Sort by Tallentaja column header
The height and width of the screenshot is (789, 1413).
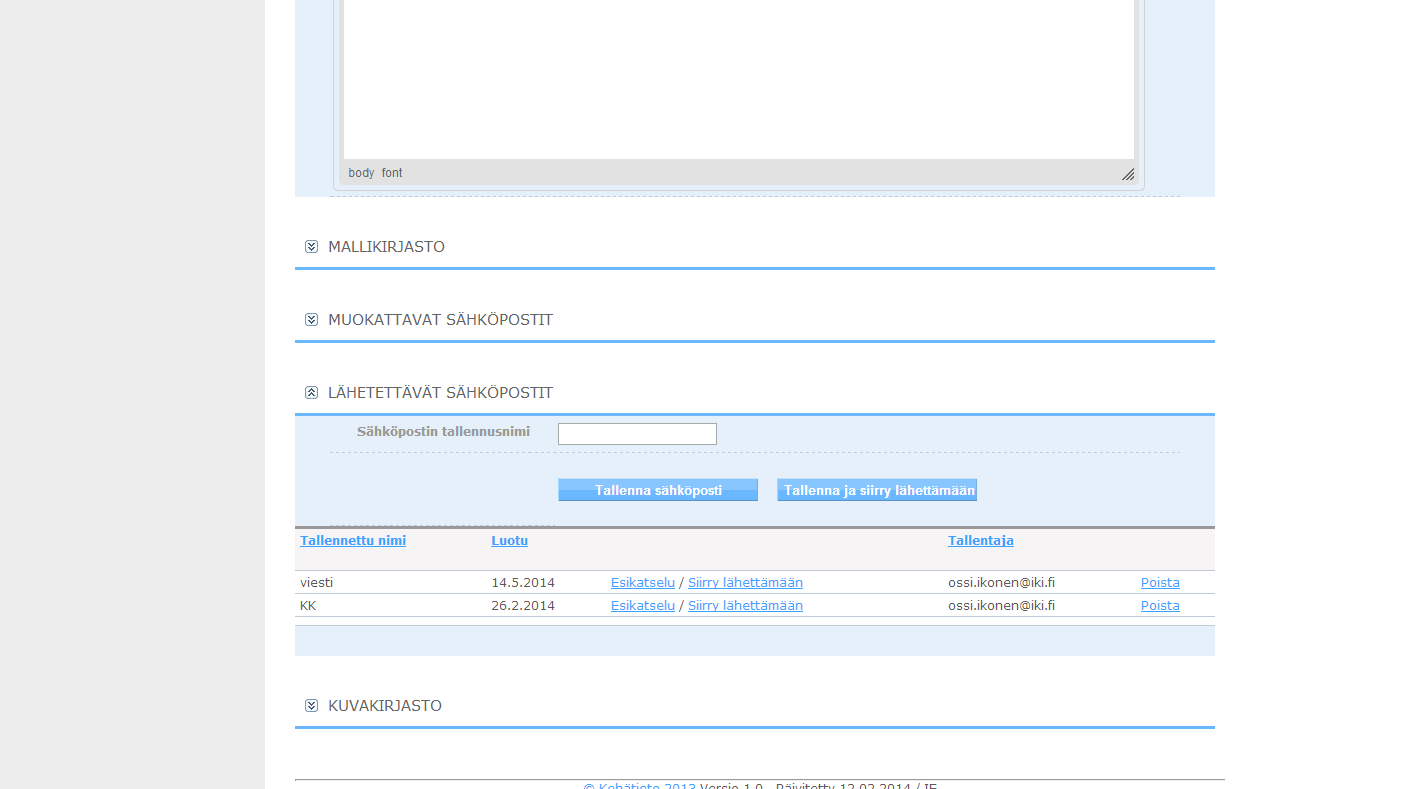point(981,541)
